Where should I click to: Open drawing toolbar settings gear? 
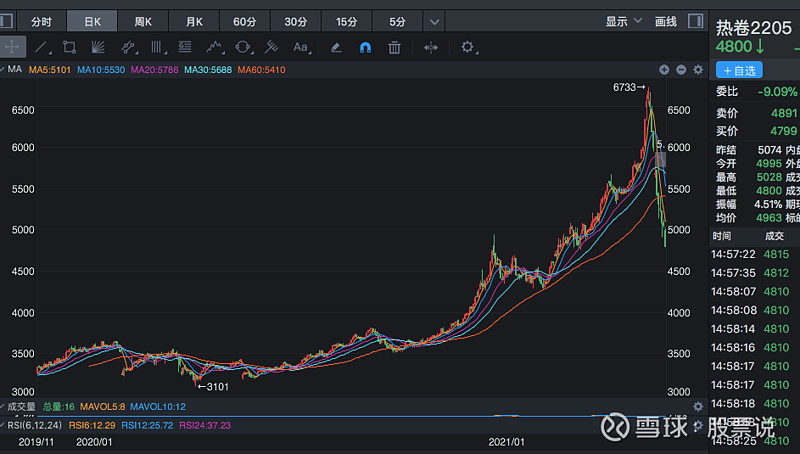(x=468, y=47)
